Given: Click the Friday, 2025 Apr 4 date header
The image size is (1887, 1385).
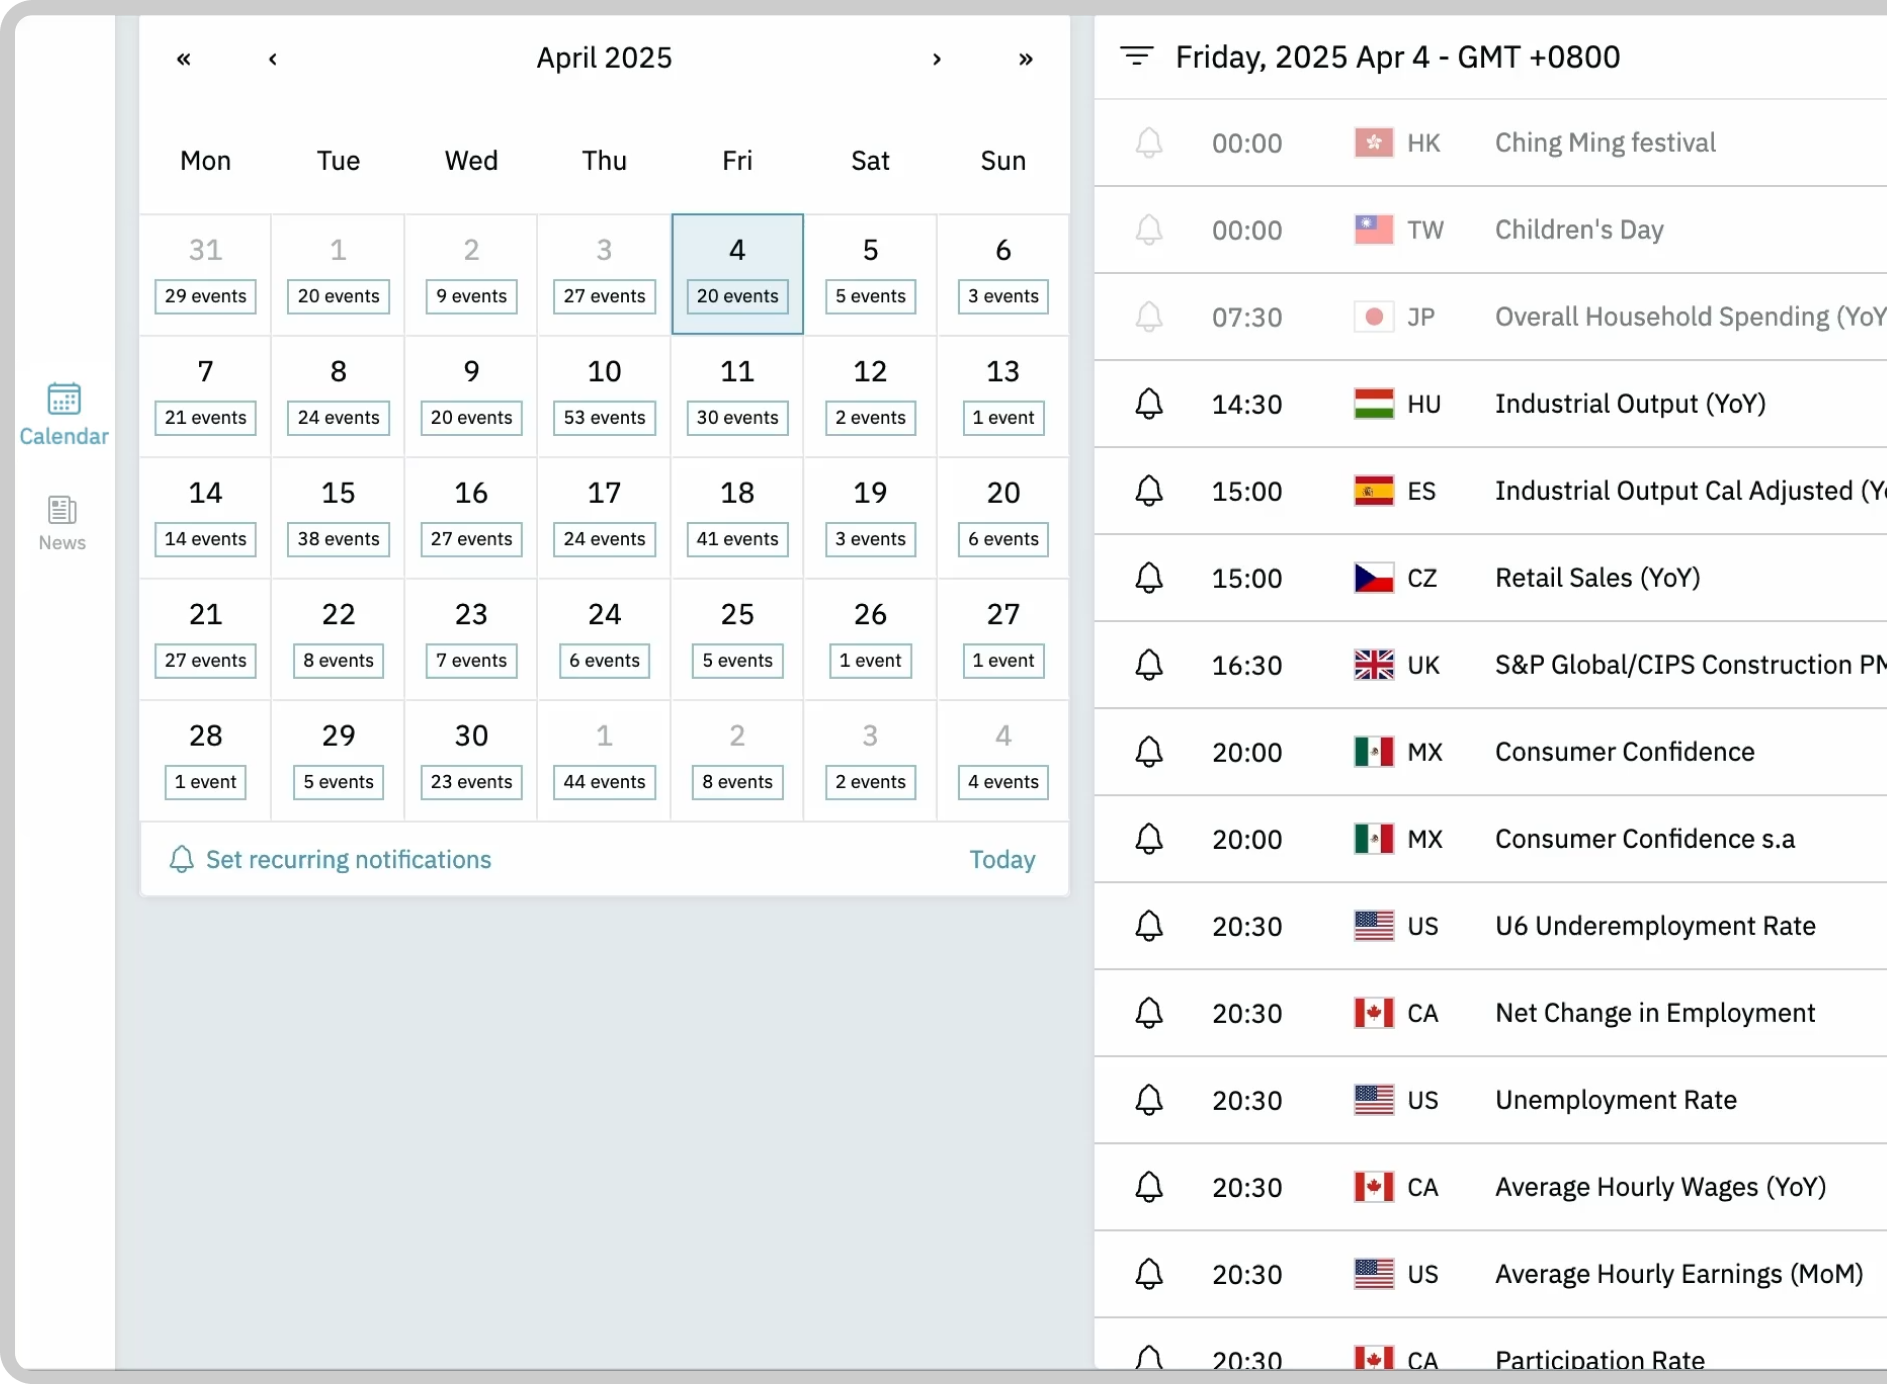Looking at the screenshot, I should point(1397,57).
